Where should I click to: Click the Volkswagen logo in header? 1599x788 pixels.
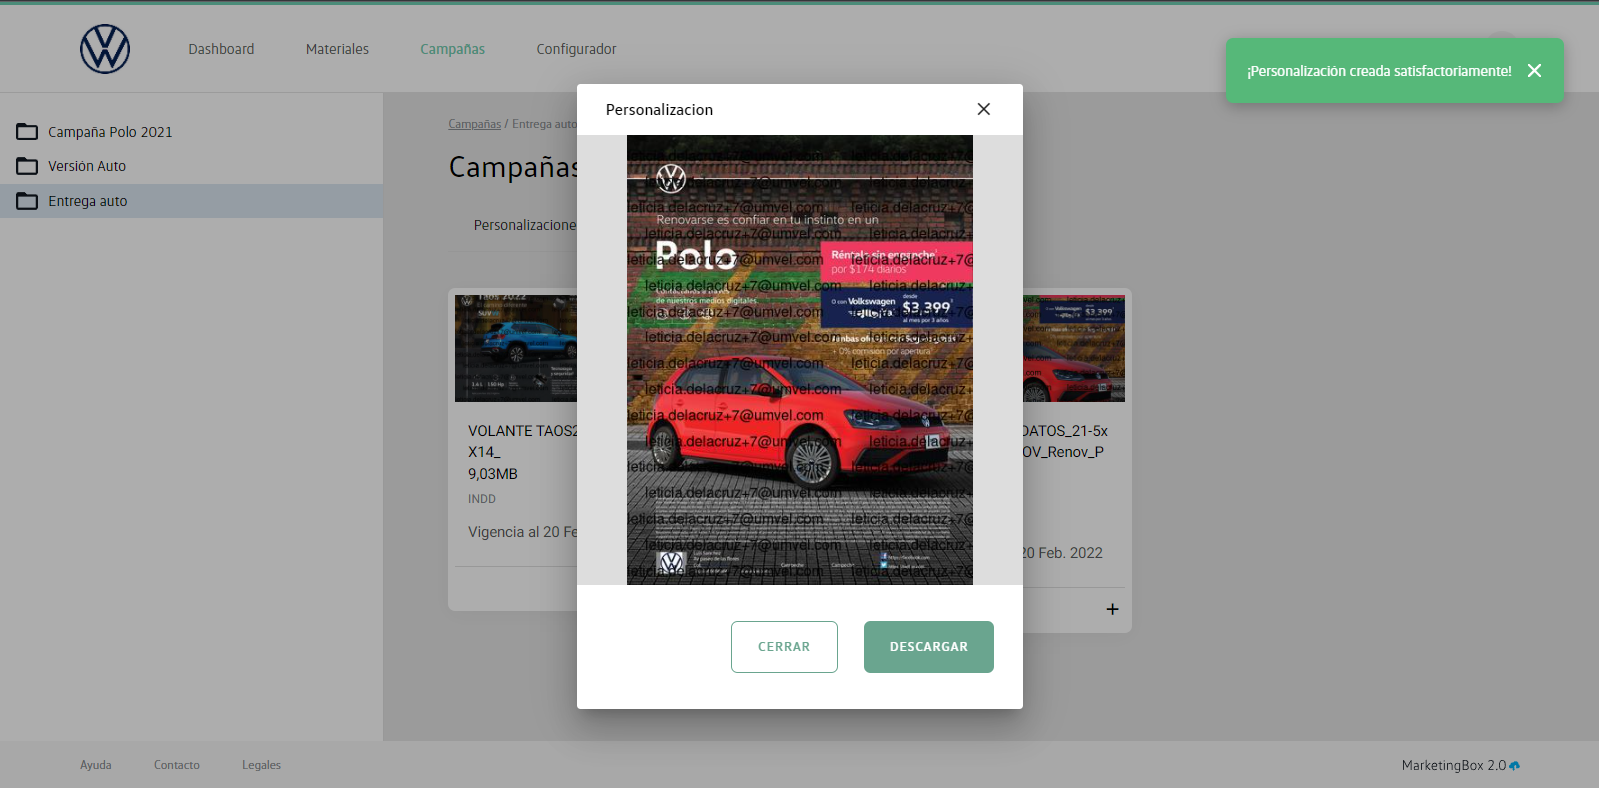105,49
